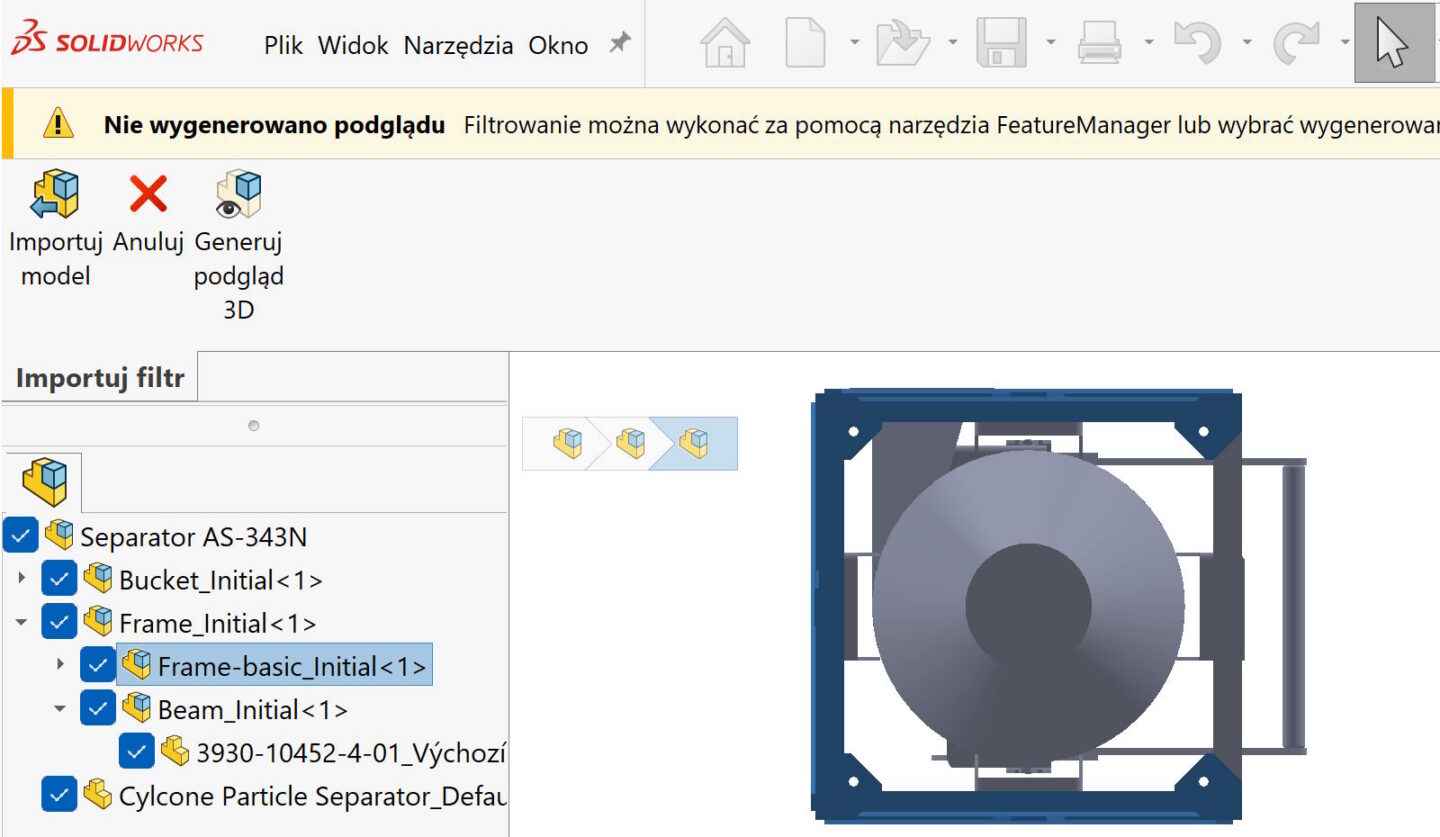This screenshot has width=1440, height=837.
Task: Click the red Anuluj cancel icon
Action: 148,194
